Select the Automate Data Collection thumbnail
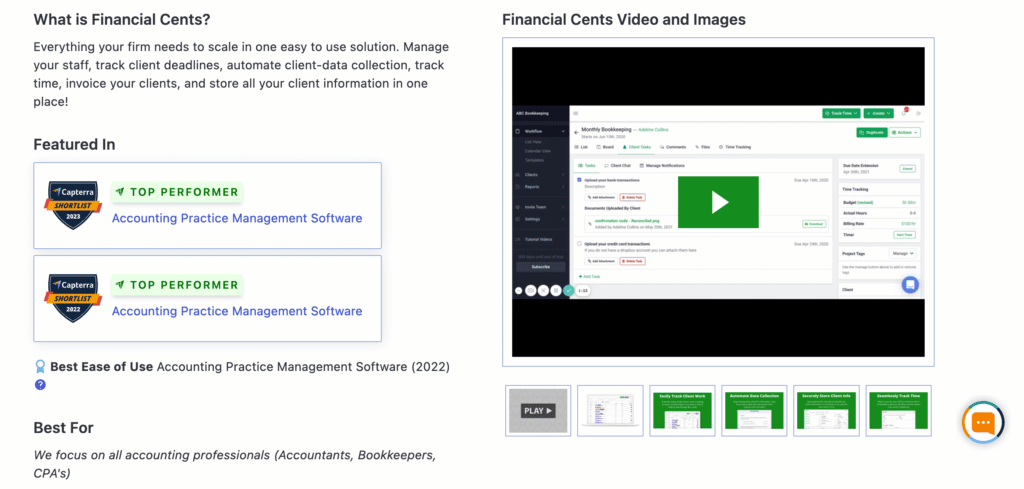This screenshot has height=489, width=1024. tap(754, 411)
